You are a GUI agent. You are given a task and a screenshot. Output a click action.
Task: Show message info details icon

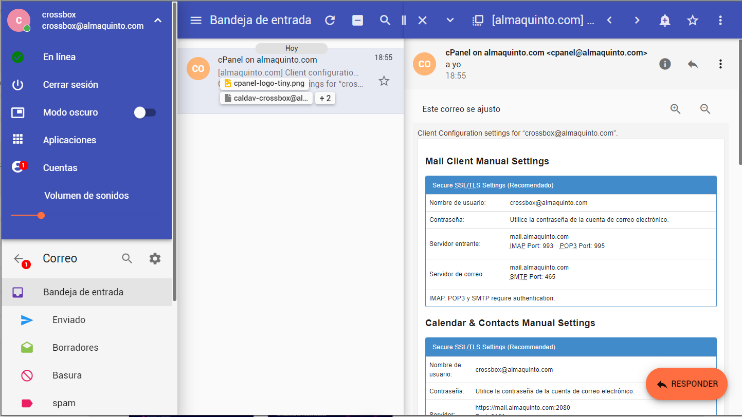click(x=665, y=64)
